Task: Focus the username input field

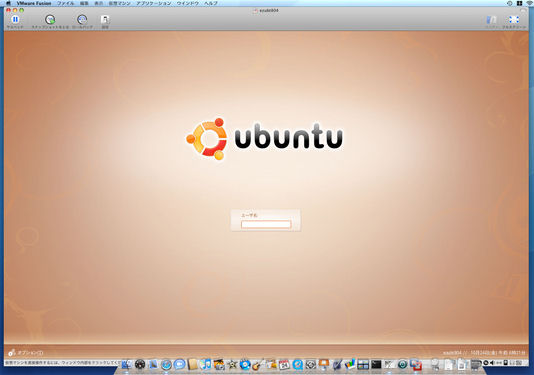Action: tap(266, 224)
